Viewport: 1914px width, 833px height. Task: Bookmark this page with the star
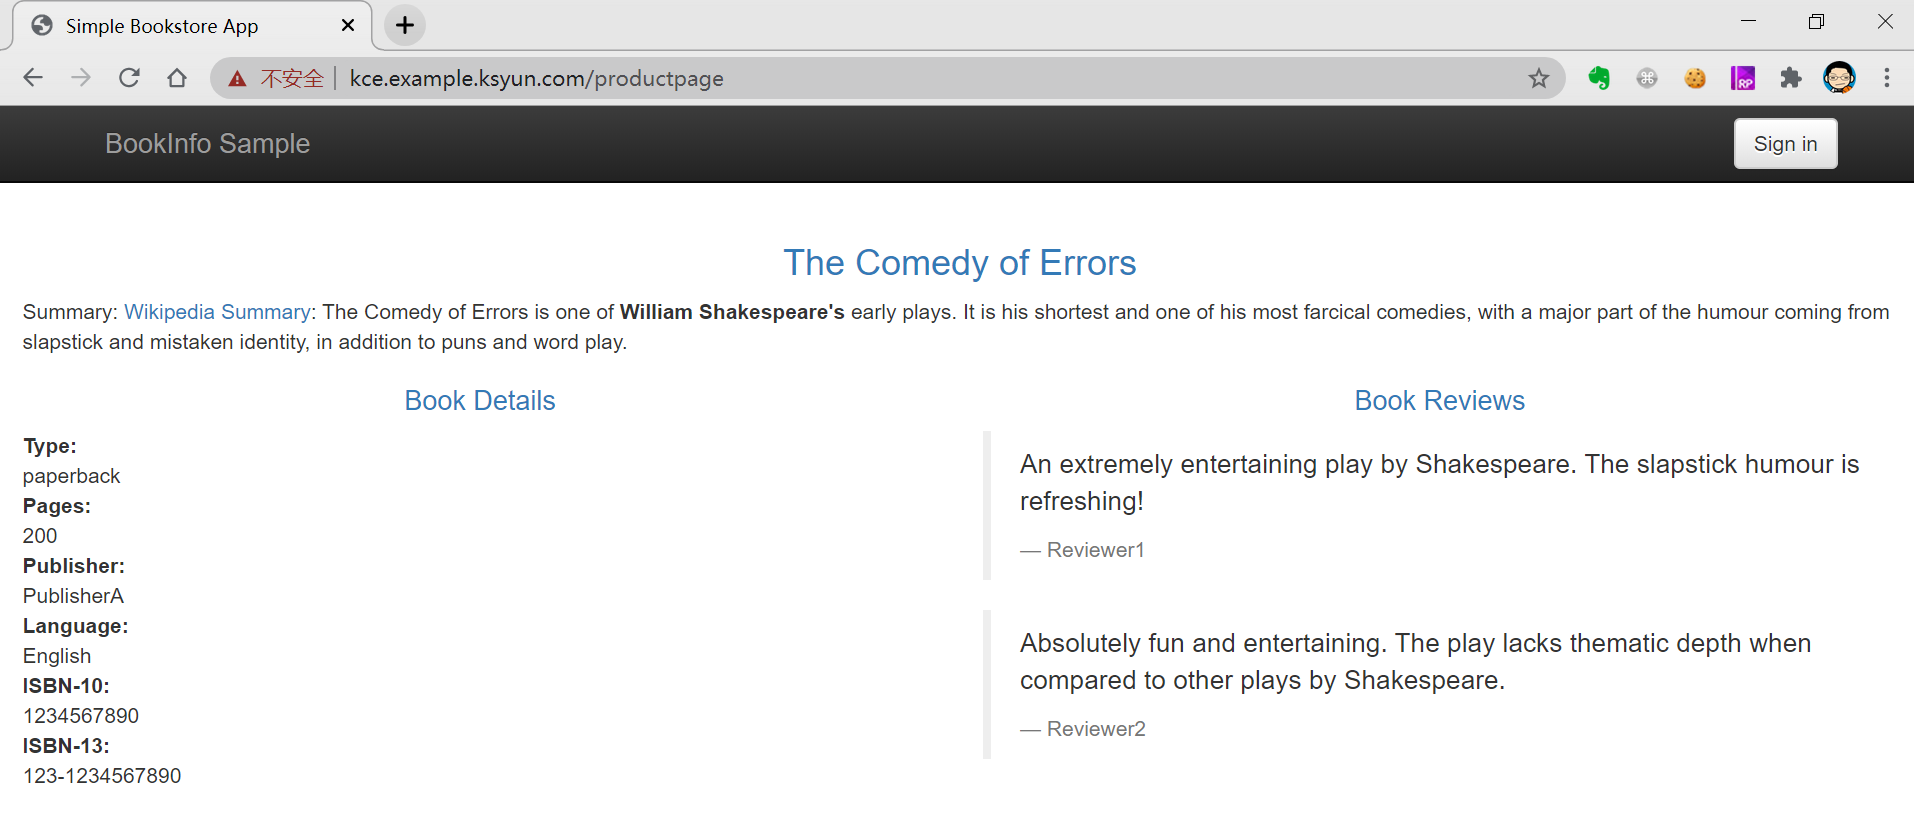coord(1538,78)
